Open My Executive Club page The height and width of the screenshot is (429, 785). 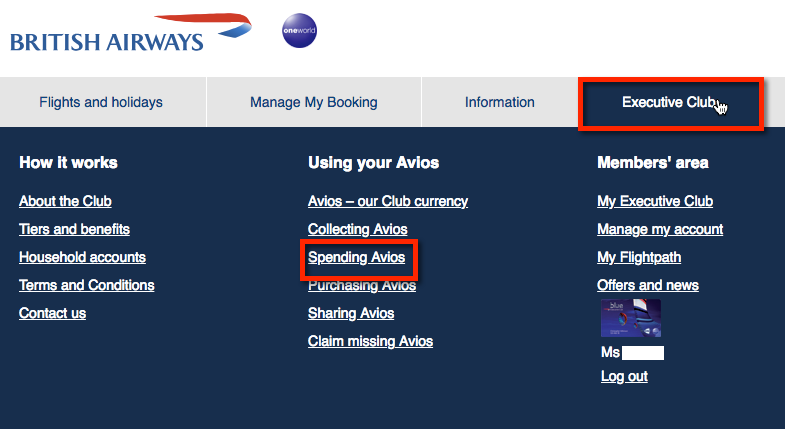point(655,201)
